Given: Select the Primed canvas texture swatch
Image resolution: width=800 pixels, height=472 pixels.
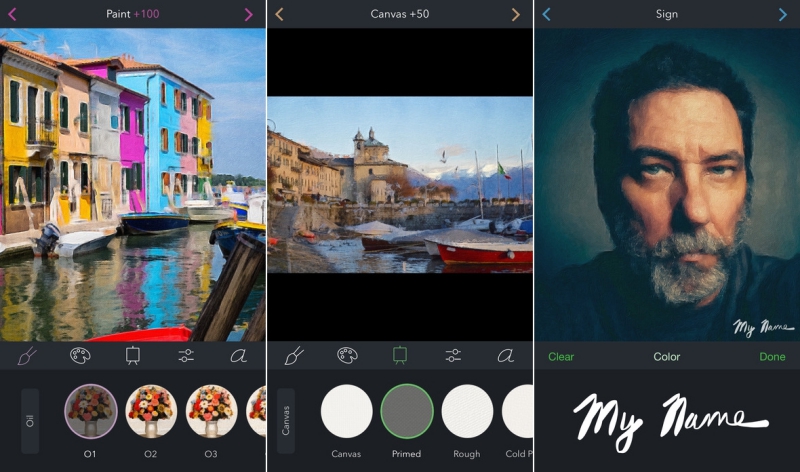Looking at the screenshot, I should pos(407,411).
